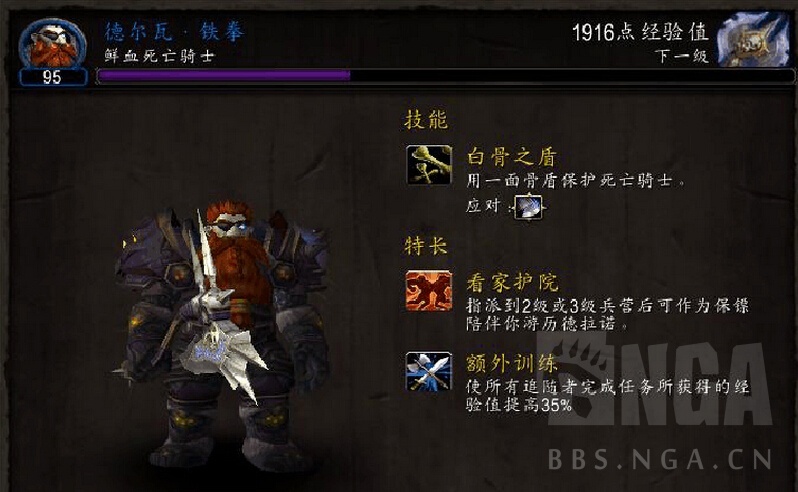Viewport: 798px width, 492px height.
Task: Click the counter icon beside 应对
Action: (530, 207)
